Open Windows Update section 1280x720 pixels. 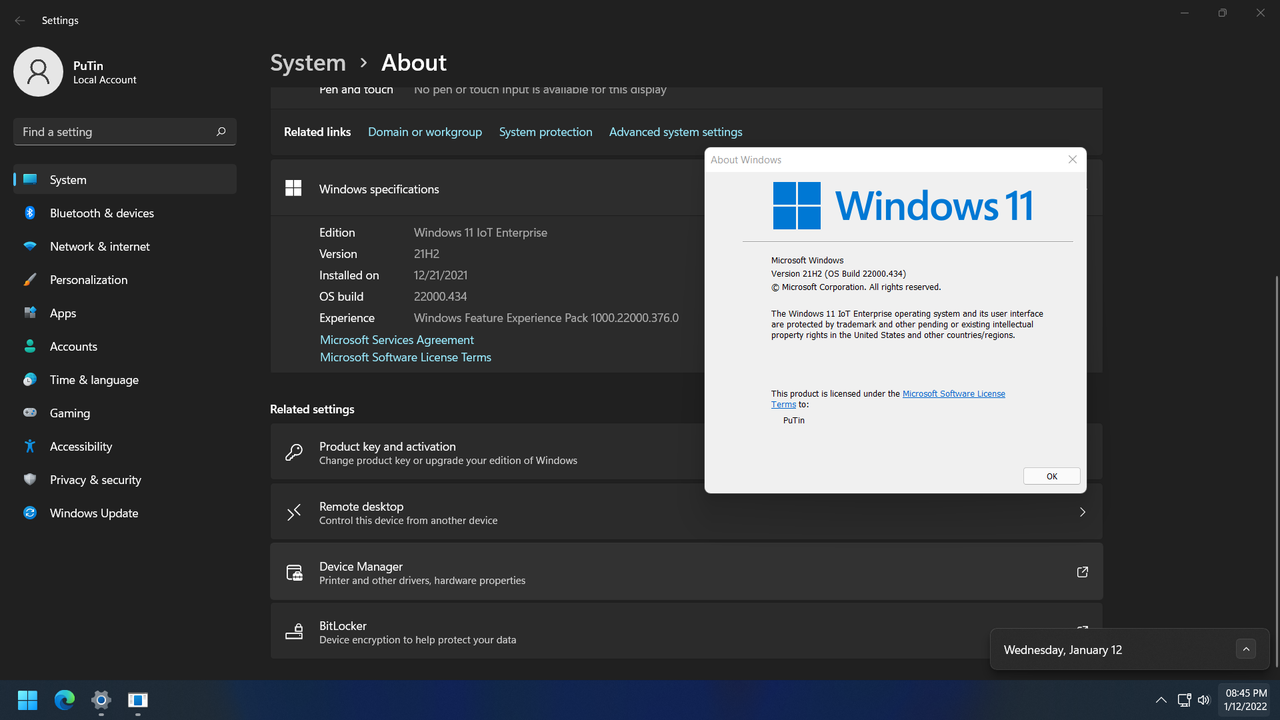93,513
